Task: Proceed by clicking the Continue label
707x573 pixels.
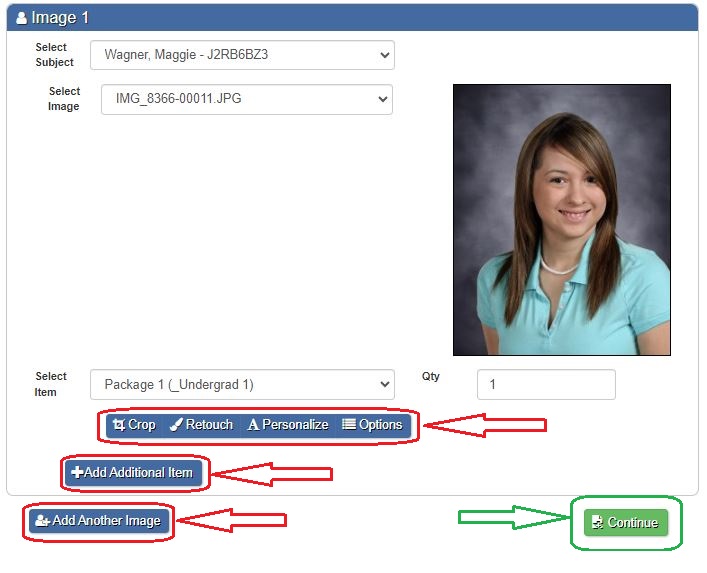Action: click(633, 523)
